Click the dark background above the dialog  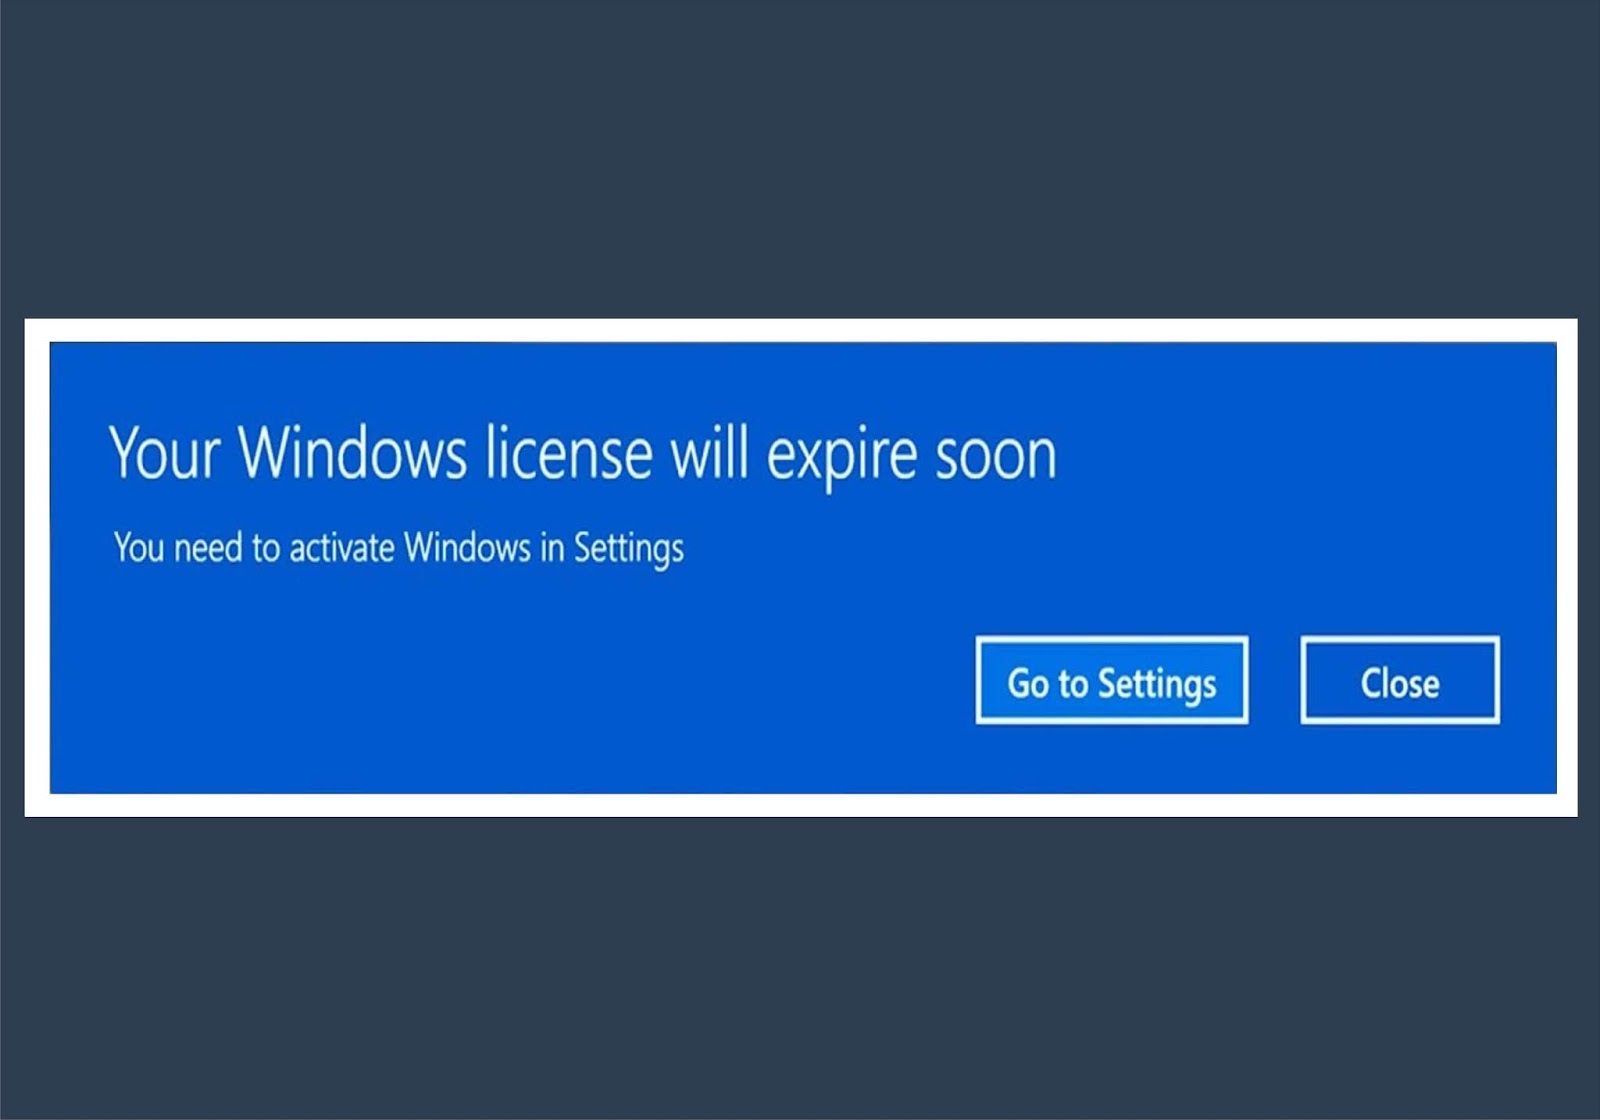(800, 160)
